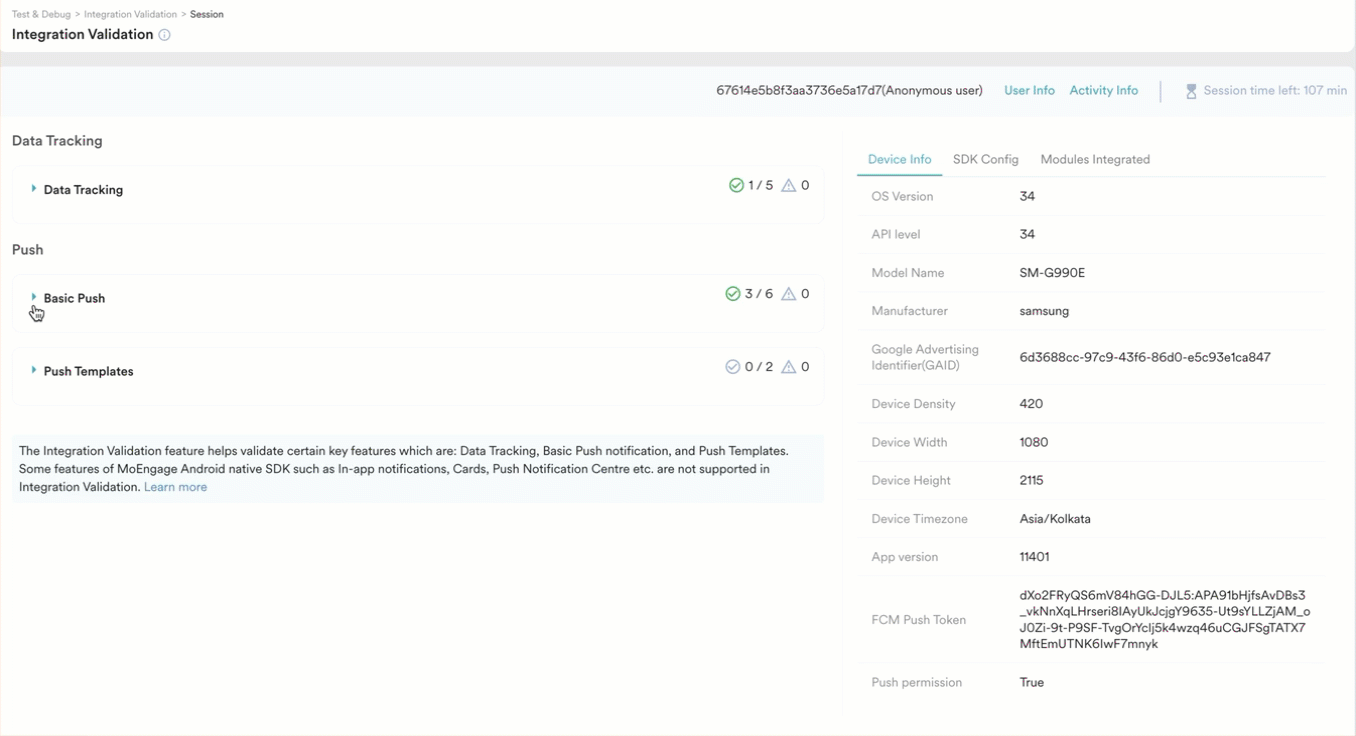Navigate to Integration Validation breadcrumb
1356x736 pixels.
click(130, 15)
